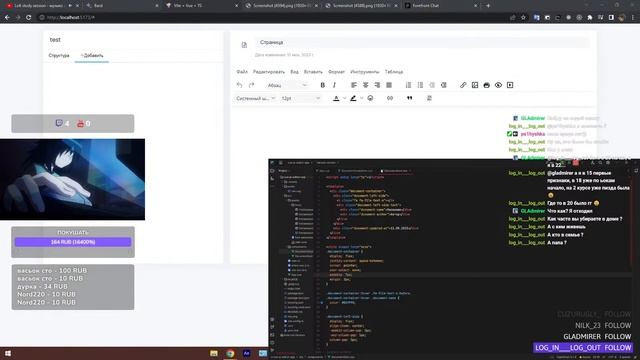
Task: Insert a hyperlink via link icon
Action: [x=463, y=85]
